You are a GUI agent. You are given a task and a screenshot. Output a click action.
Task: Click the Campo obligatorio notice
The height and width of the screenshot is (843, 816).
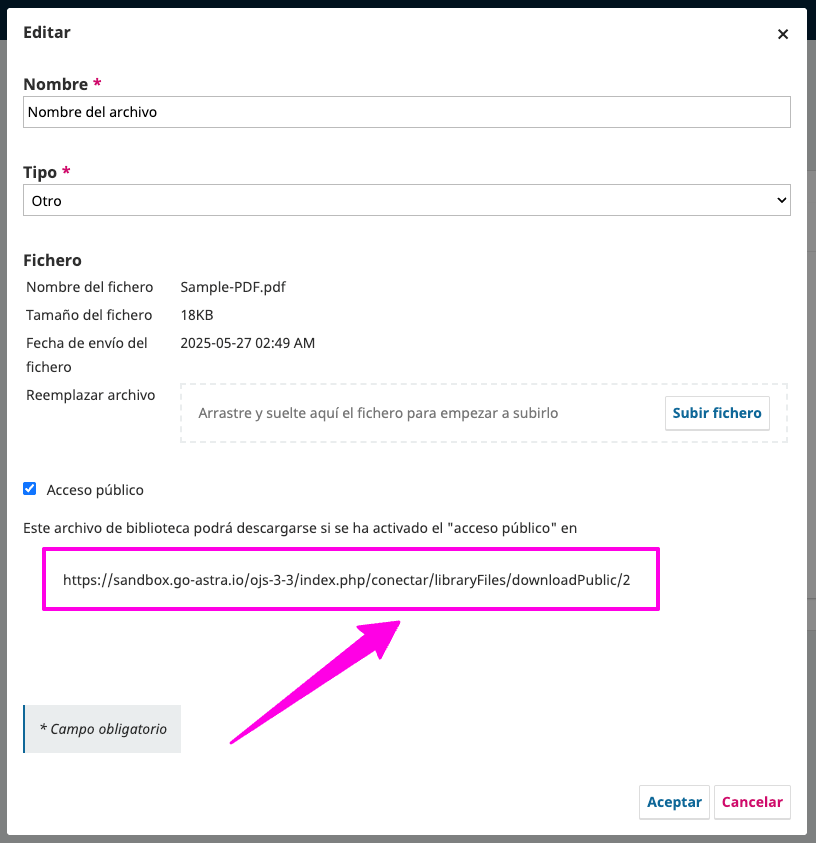click(x=102, y=729)
